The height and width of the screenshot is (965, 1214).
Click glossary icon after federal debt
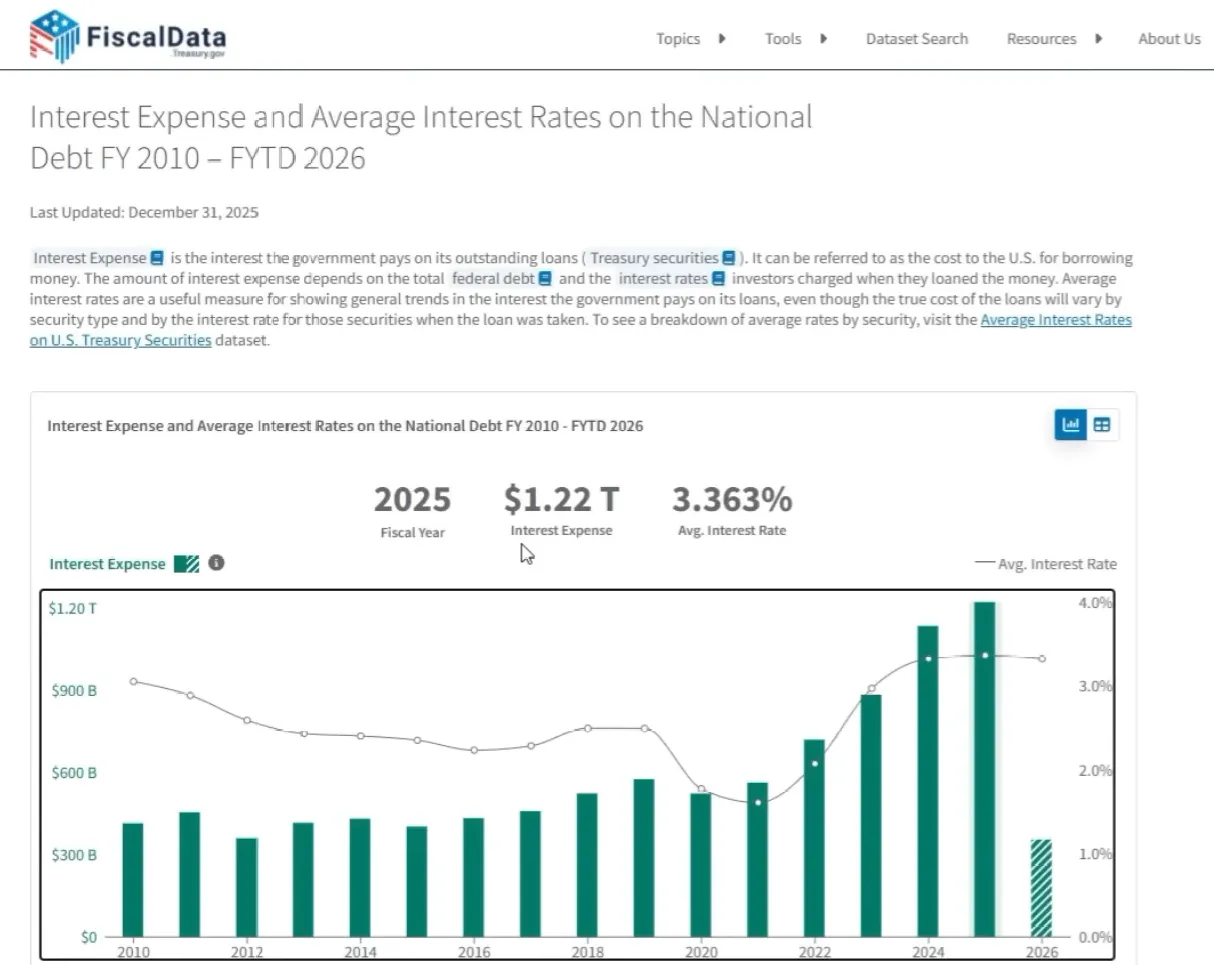coord(545,279)
